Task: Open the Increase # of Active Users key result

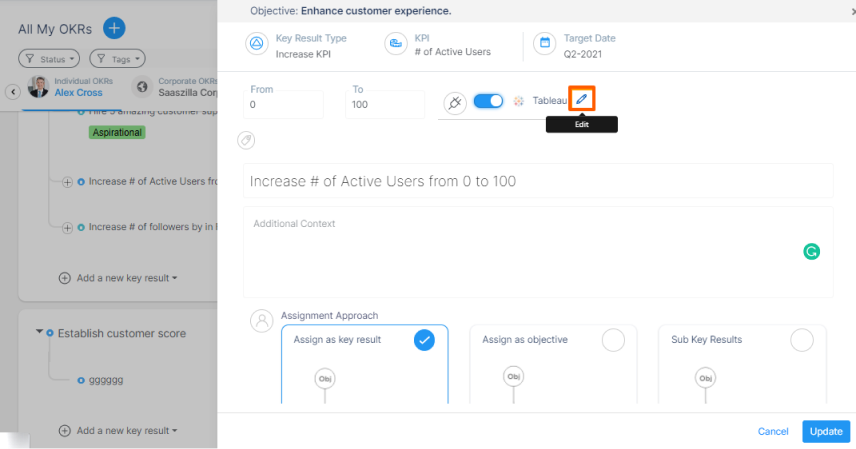Action: click(153, 181)
